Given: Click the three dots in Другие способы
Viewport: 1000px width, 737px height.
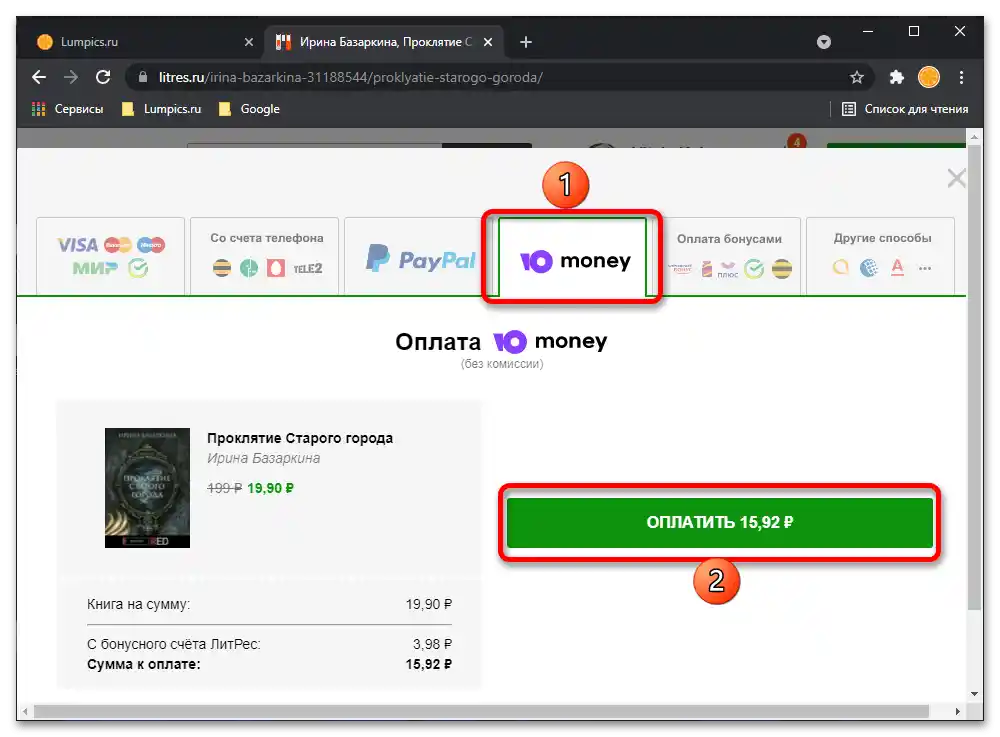Looking at the screenshot, I should coord(925,268).
